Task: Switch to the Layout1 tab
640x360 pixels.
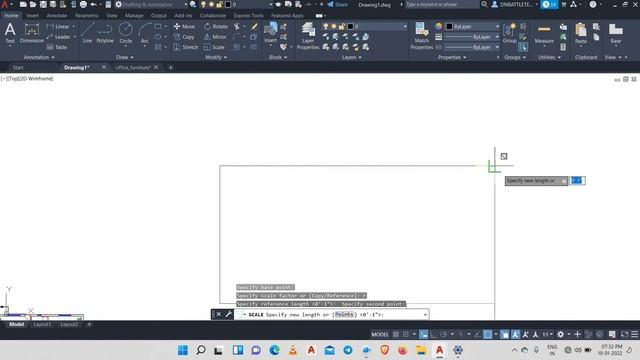Action: tap(42, 324)
